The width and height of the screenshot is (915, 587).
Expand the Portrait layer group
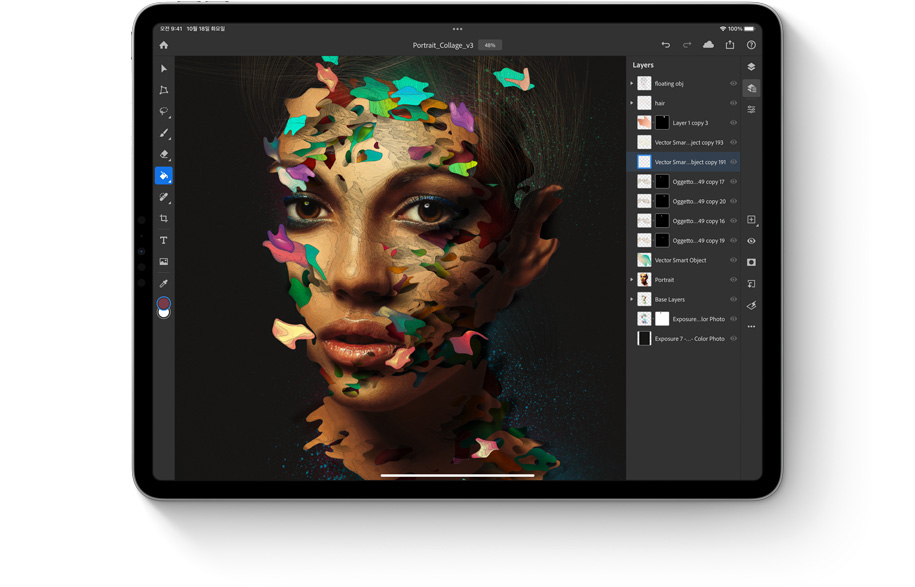631,279
